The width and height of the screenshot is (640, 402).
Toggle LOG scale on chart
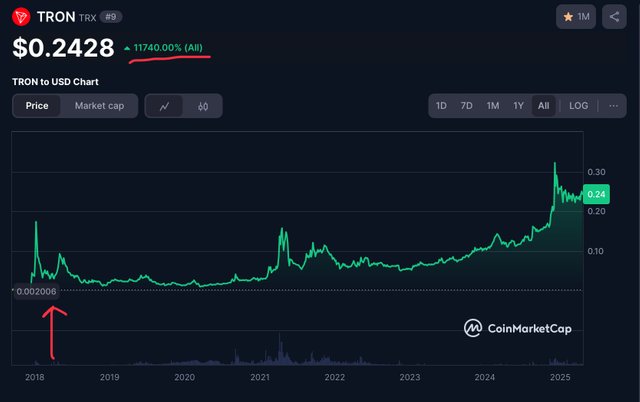579,106
